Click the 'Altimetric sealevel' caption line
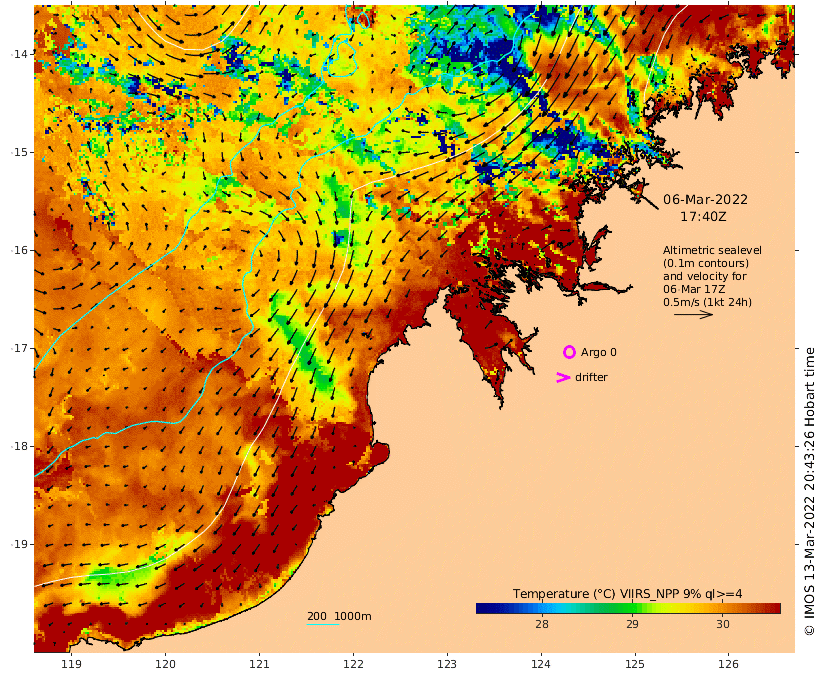This screenshot has width=820, height=680. coord(712,250)
